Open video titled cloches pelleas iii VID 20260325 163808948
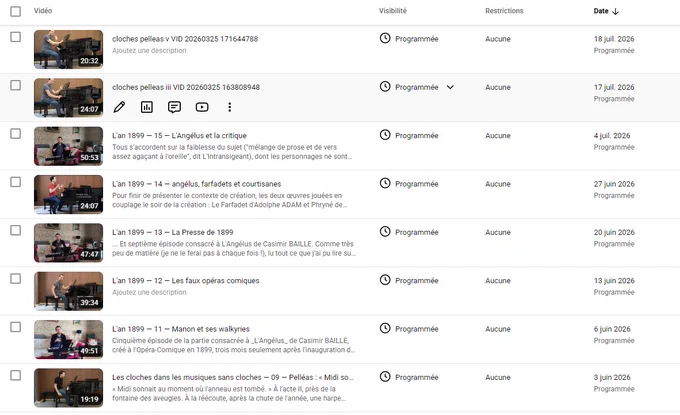 (186, 87)
